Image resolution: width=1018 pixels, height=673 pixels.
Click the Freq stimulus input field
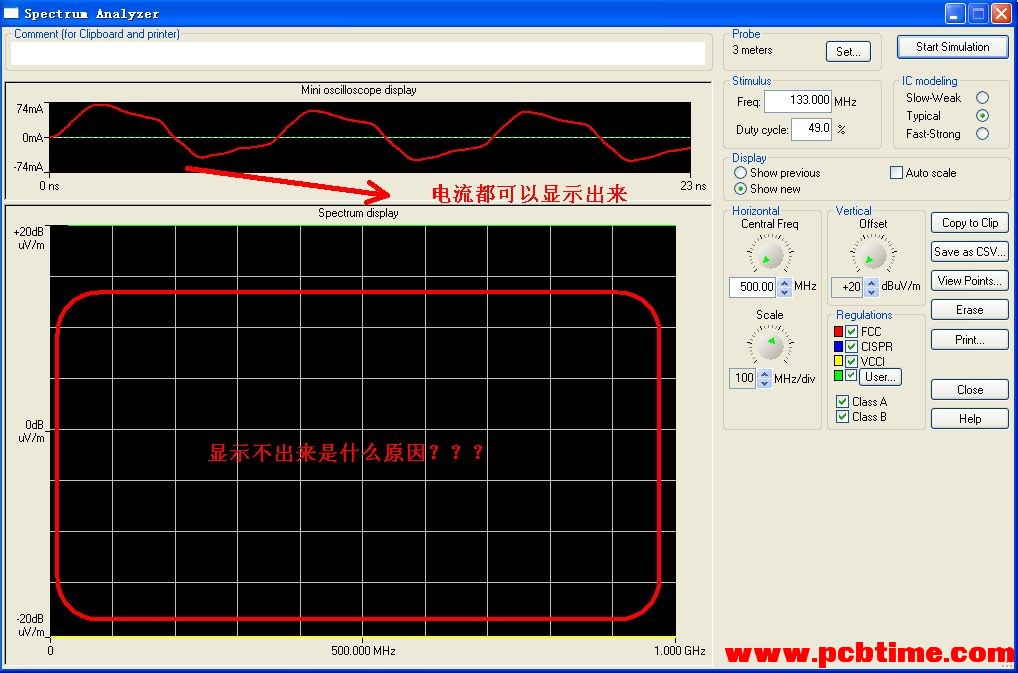[798, 101]
